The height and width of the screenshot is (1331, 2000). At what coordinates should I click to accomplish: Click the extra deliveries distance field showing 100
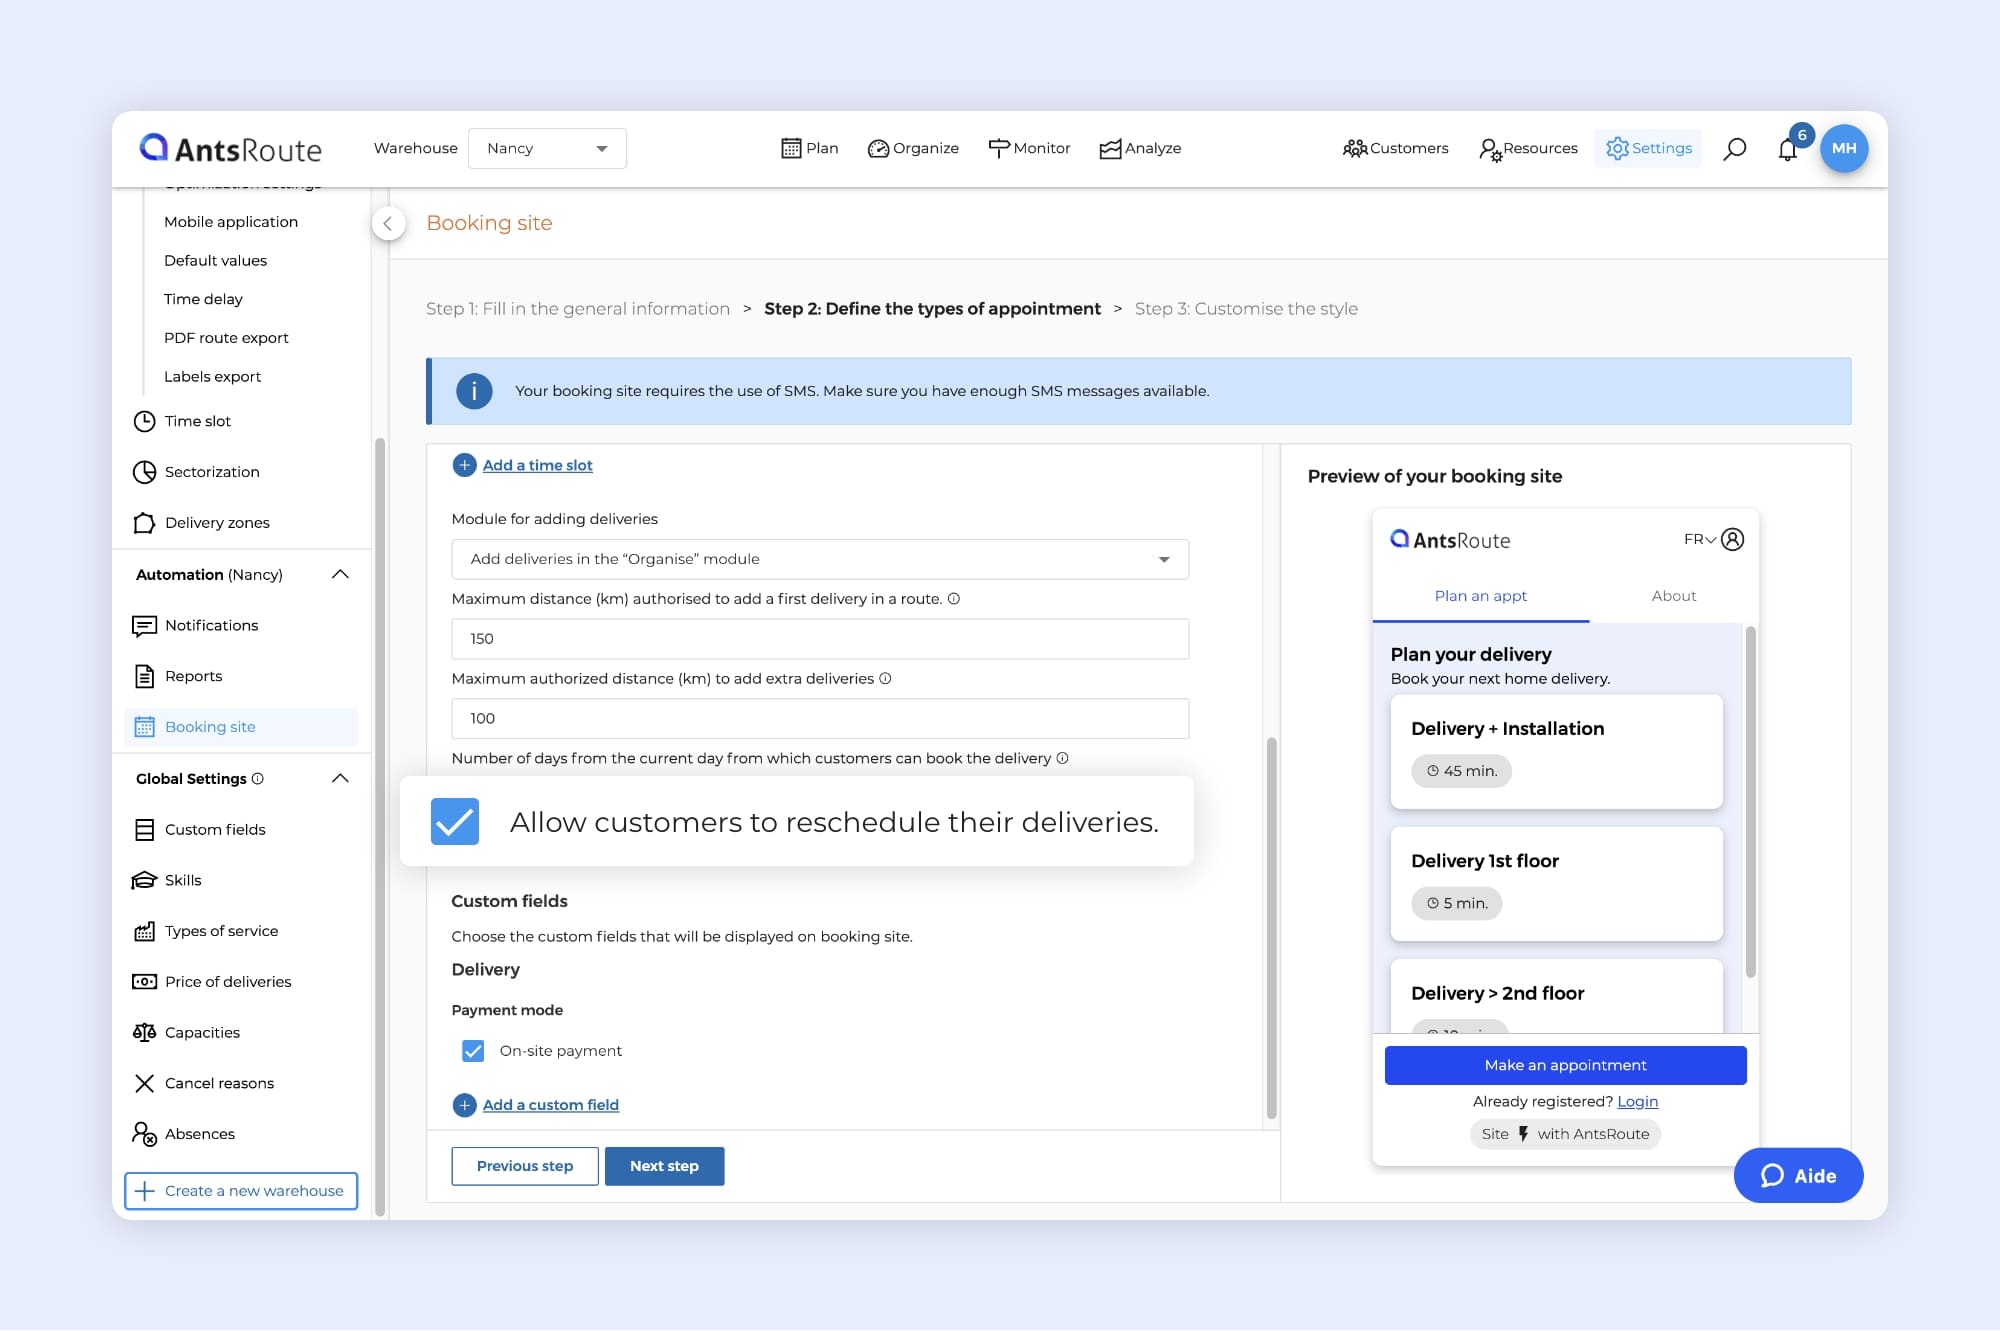819,718
